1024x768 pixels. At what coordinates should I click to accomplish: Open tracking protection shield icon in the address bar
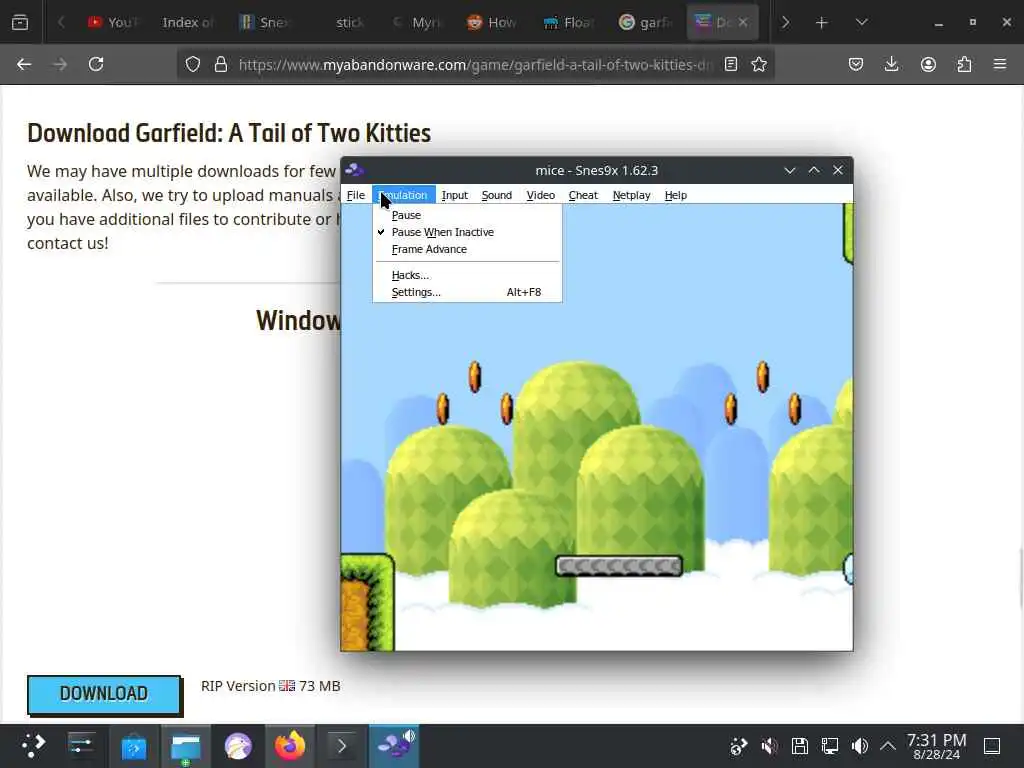(193, 64)
